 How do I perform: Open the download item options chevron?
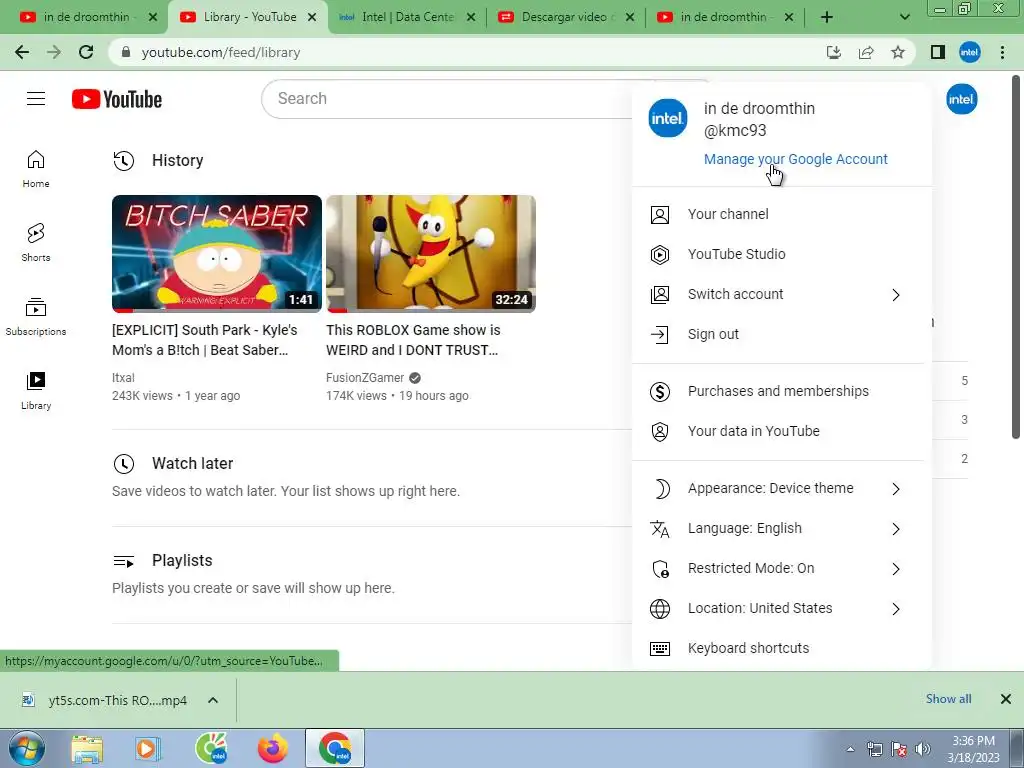pyautogui.click(x=213, y=700)
